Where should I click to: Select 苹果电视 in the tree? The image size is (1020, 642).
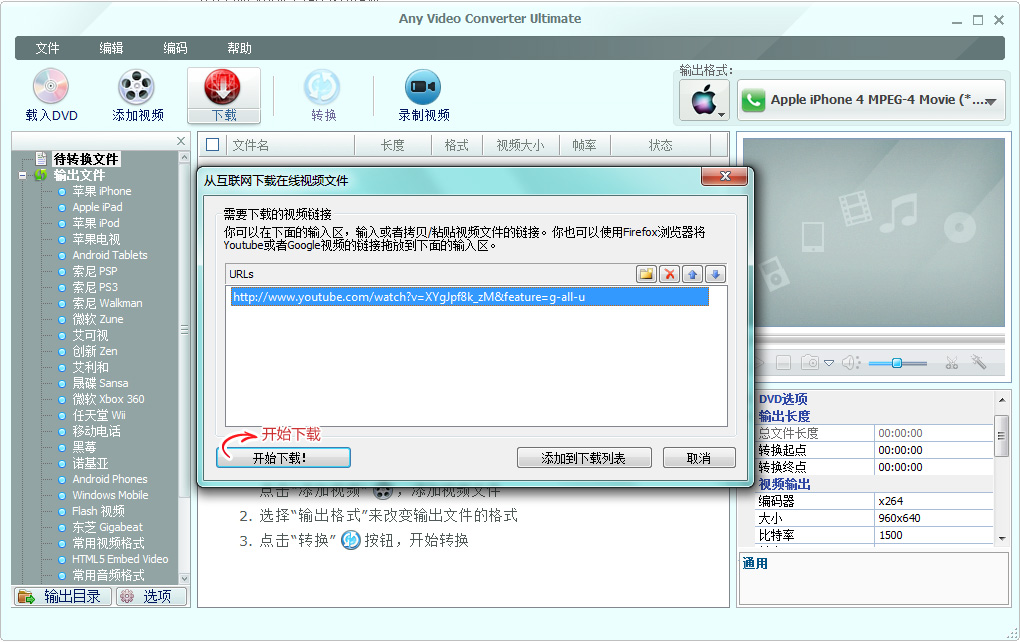click(x=96, y=239)
